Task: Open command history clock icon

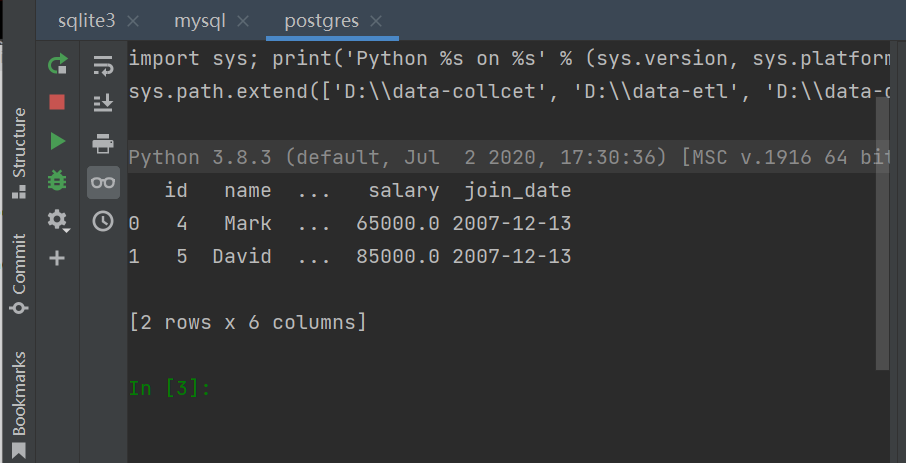Action: [103, 221]
